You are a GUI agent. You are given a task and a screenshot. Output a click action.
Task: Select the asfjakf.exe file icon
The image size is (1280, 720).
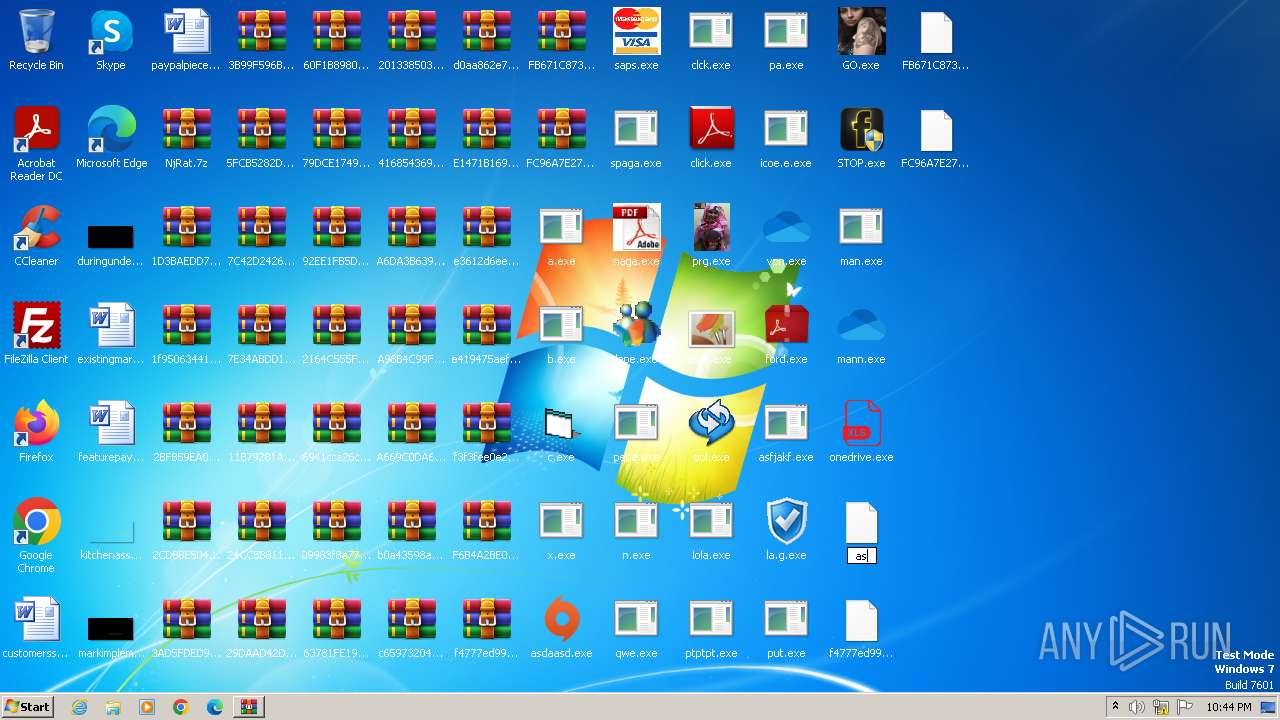[x=786, y=432]
